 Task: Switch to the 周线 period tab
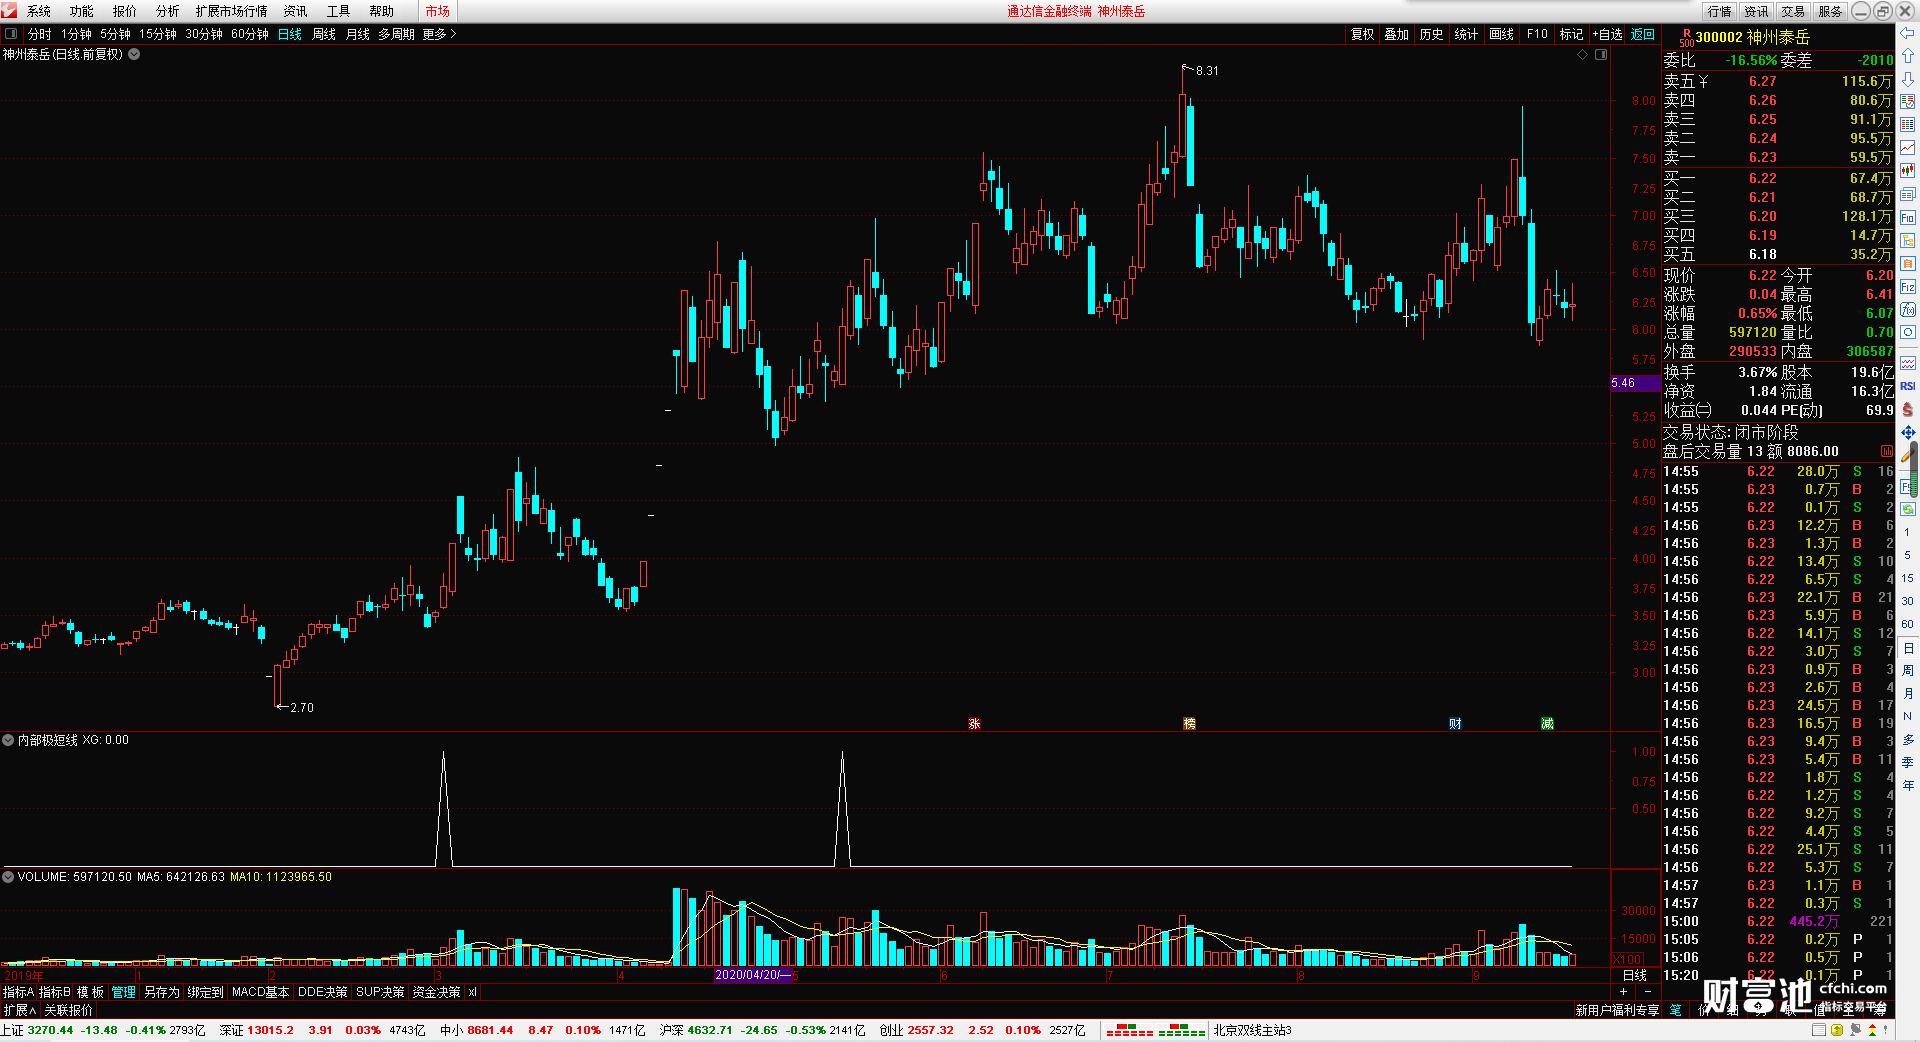point(324,34)
